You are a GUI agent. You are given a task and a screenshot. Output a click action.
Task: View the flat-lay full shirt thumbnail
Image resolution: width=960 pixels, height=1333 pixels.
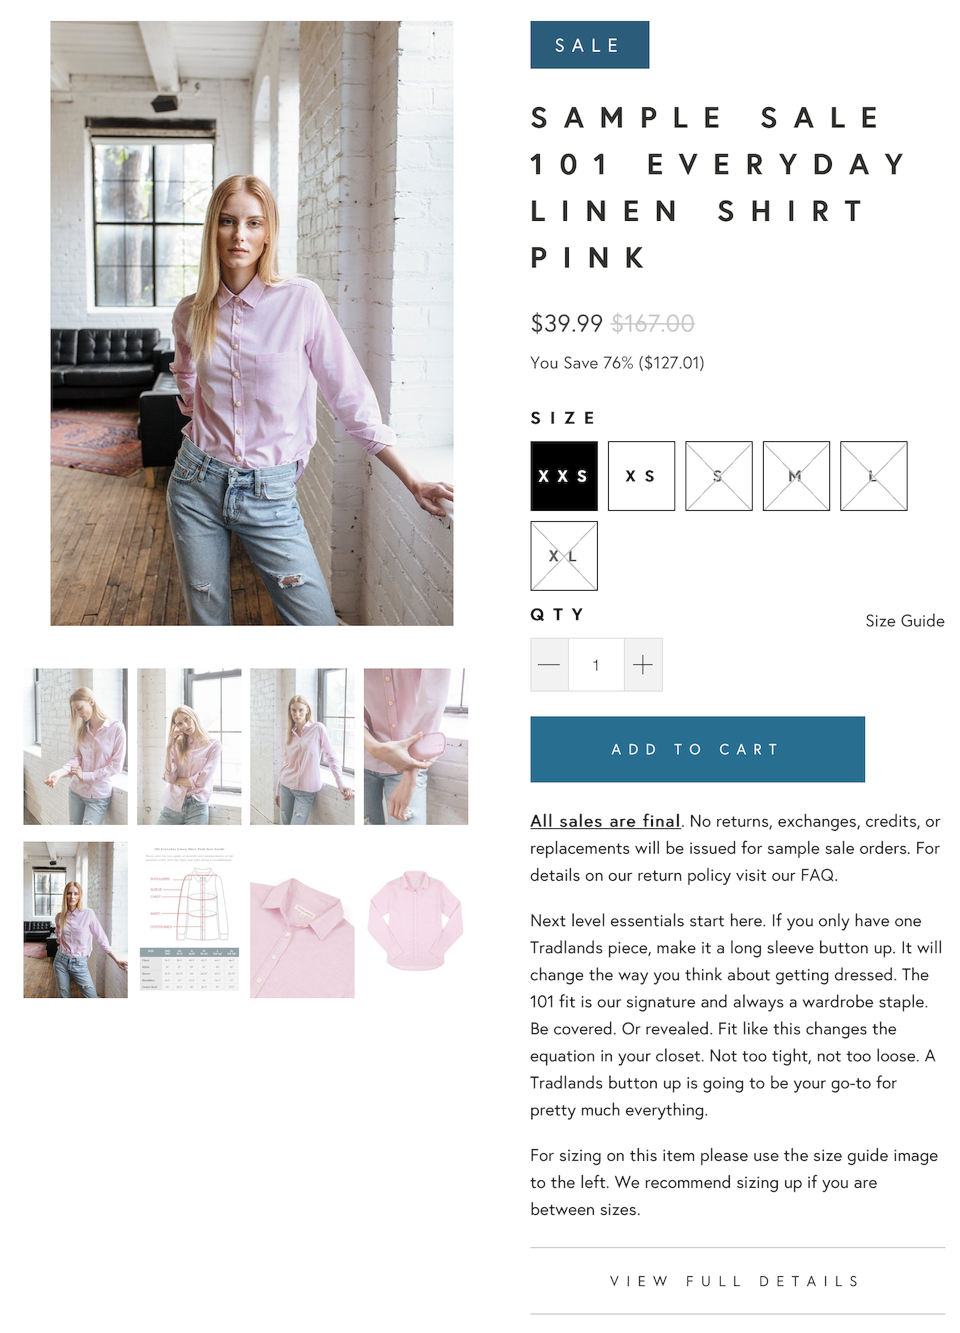tap(416, 920)
